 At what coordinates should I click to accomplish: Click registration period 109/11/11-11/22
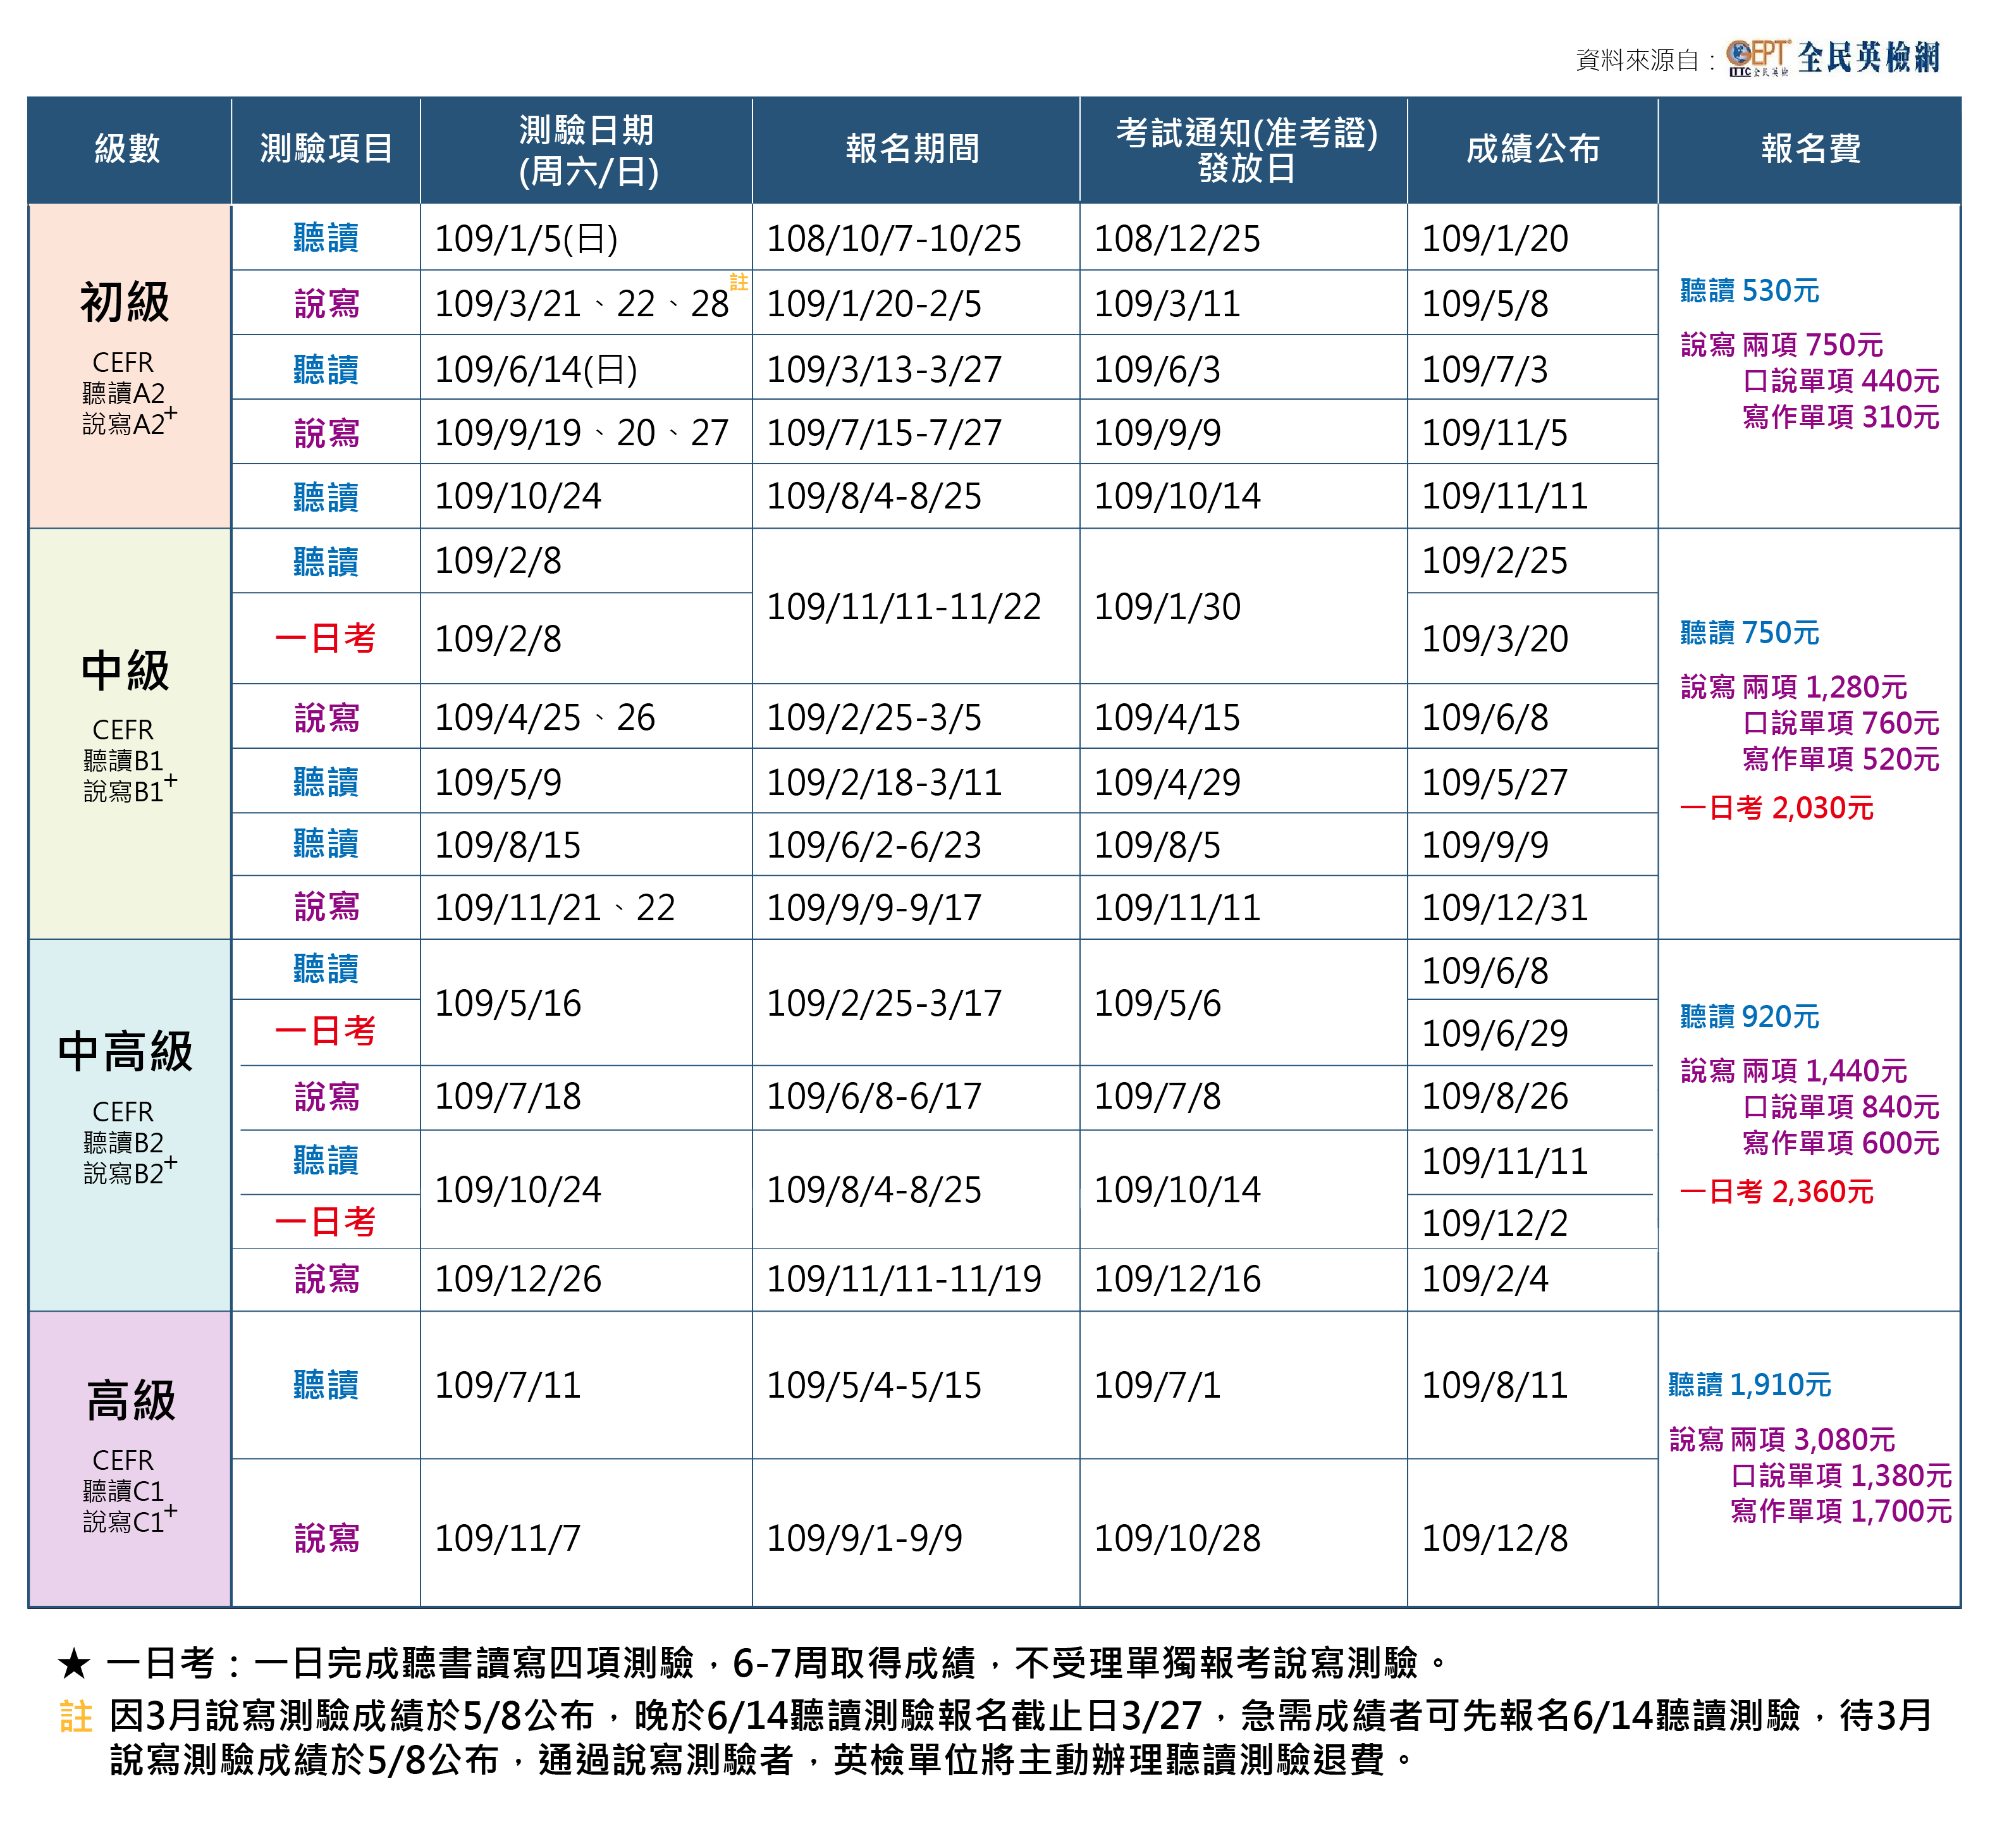[904, 607]
